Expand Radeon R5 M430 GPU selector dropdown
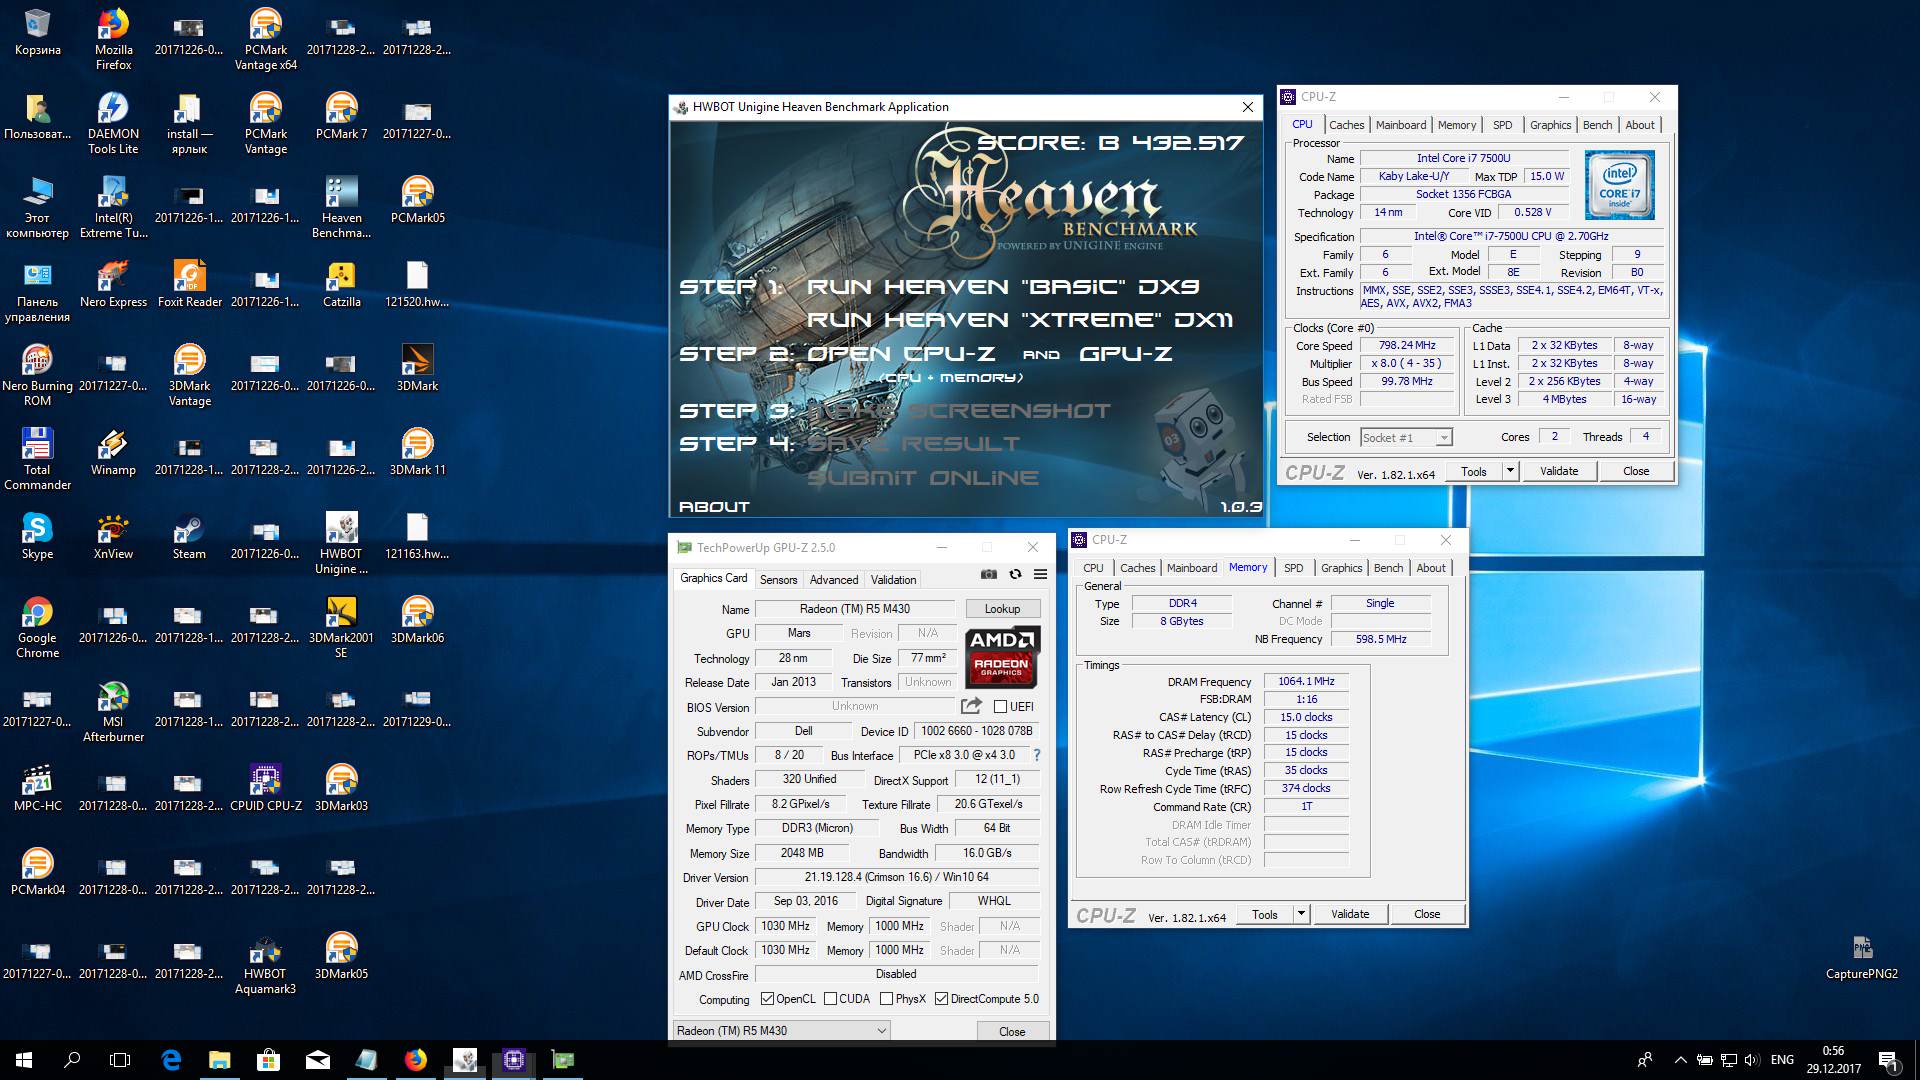The width and height of the screenshot is (1920, 1080). point(881,1030)
